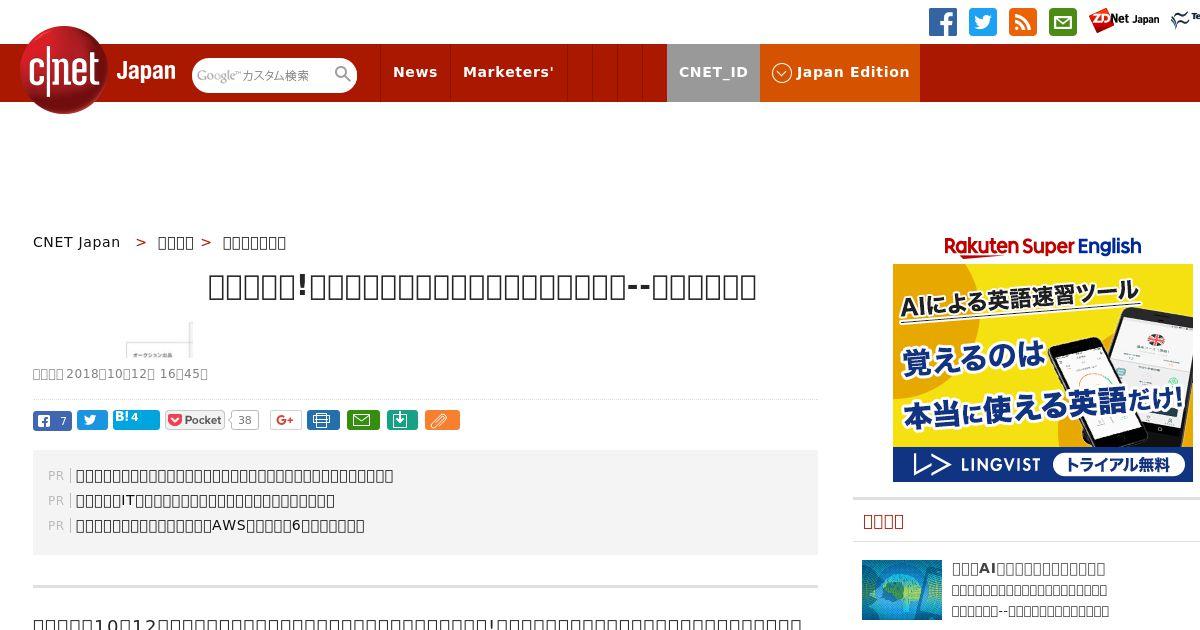Open the sidebar headline containing AI
The height and width of the screenshot is (630, 1200).
(1028, 568)
